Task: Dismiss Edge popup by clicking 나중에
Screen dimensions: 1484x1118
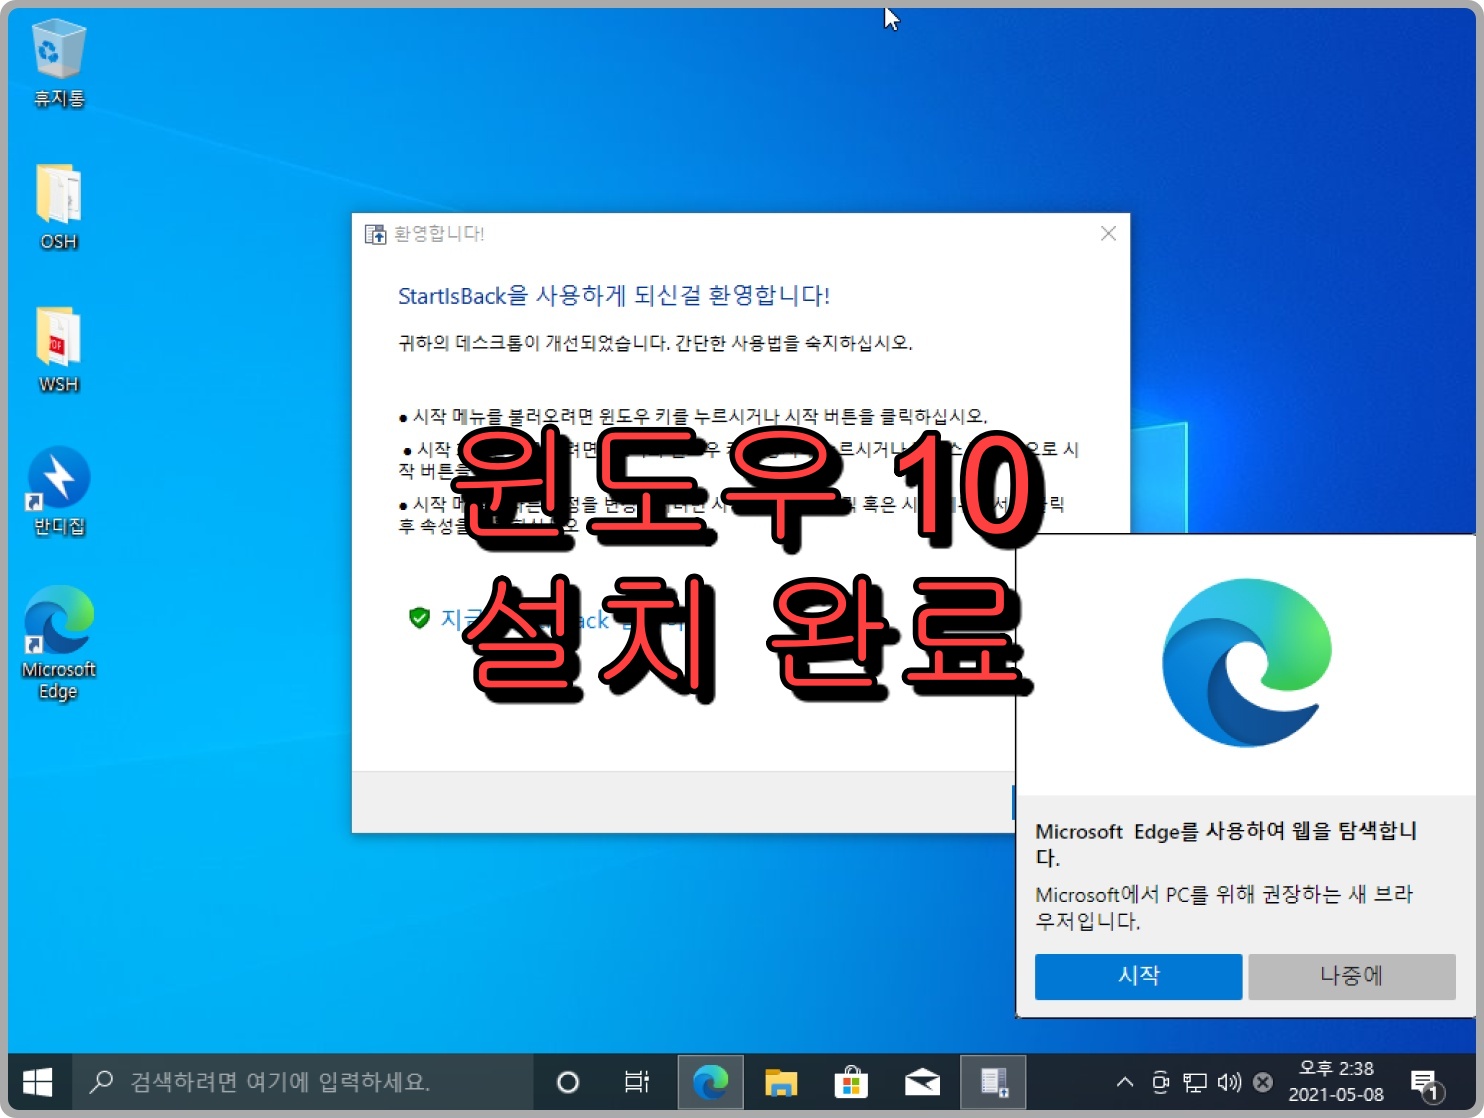Action: point(1351,977)
